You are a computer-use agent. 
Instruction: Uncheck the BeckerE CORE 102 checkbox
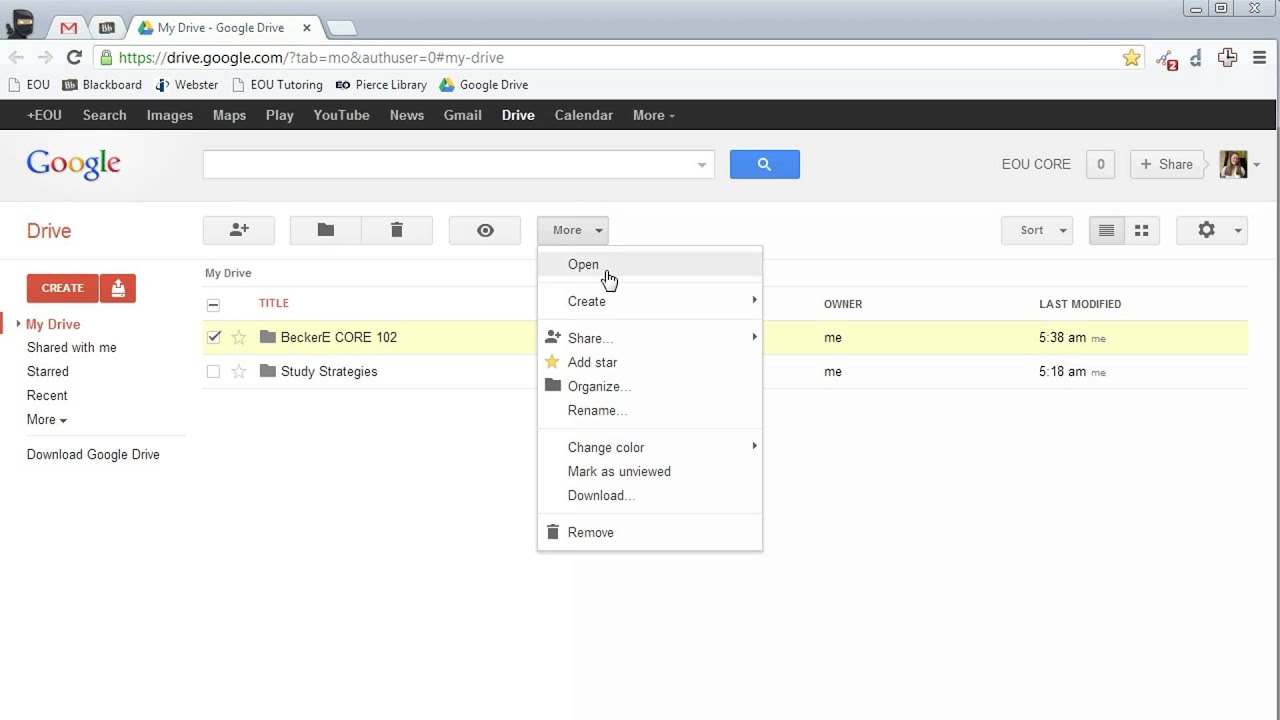[x=213, y=337]
